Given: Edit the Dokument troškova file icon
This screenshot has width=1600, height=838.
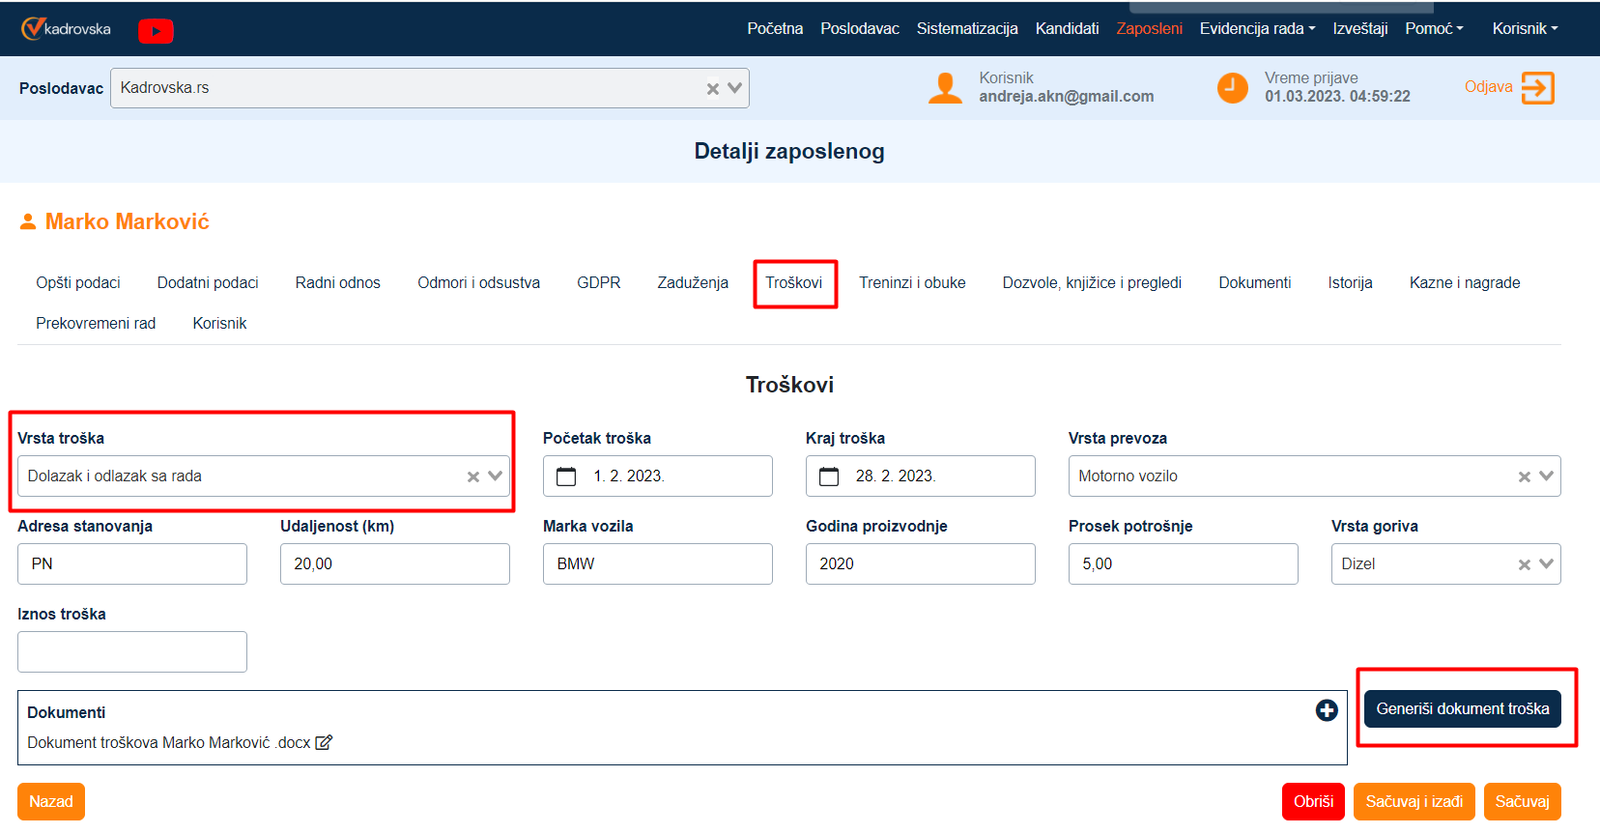Looking at the screenshot, I should [x=324, y=743].
